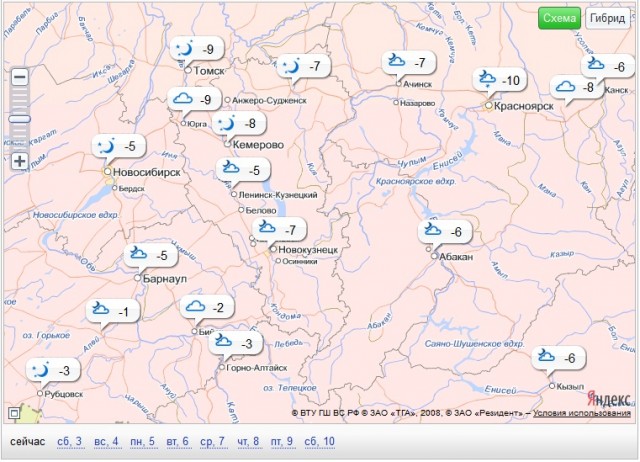640x462 pixels.
Task: Open the Условия использования link
Action: coord(582,413)
